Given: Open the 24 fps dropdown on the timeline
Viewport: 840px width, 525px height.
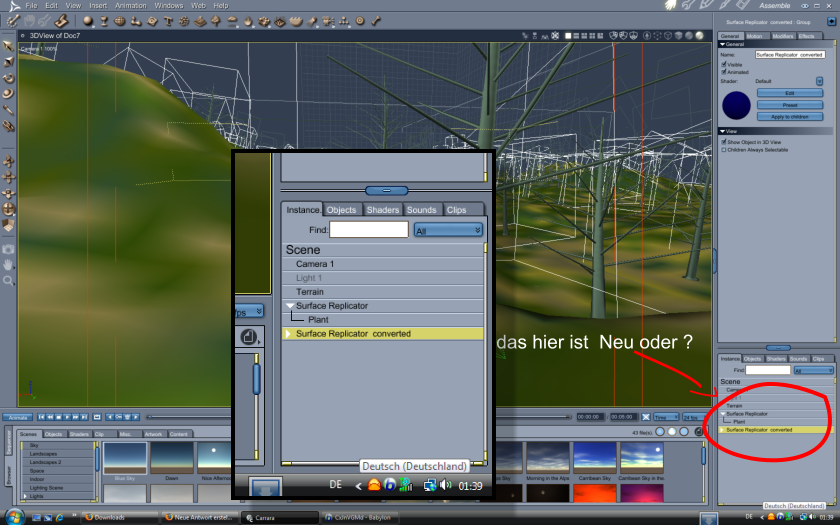Looking at the screenshot, I should coord(695,417).
